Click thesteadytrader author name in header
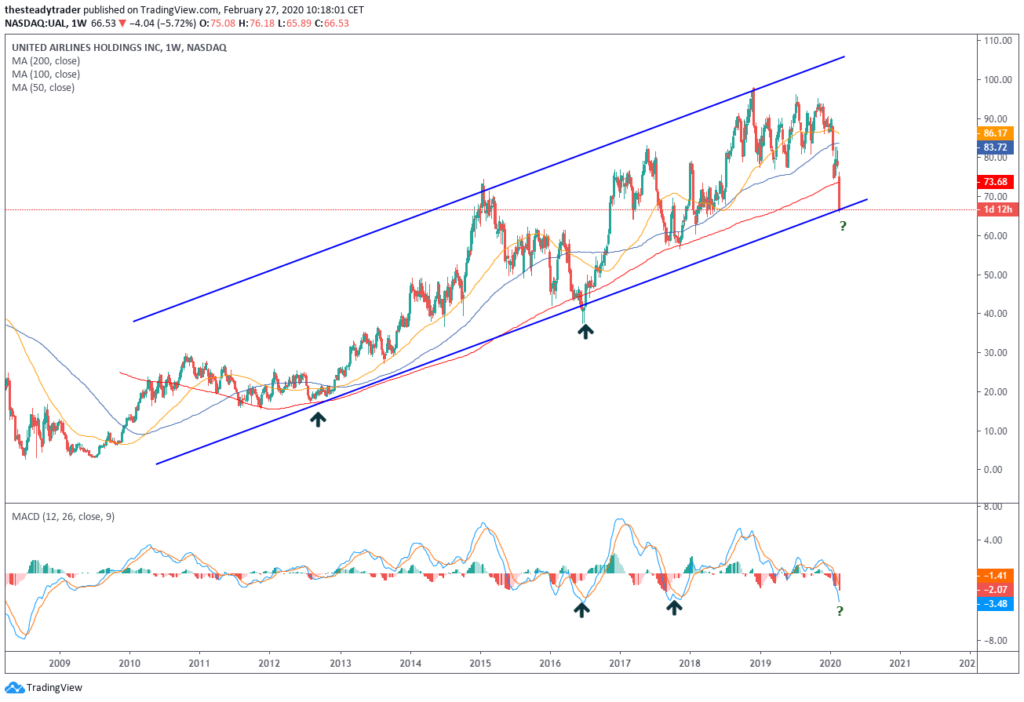1024x702 pixels. point(42,10)
